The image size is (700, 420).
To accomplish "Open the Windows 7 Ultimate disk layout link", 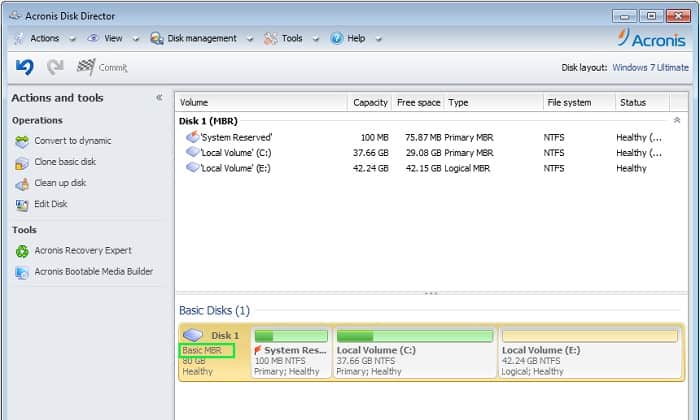I will (x=650, y=67).
